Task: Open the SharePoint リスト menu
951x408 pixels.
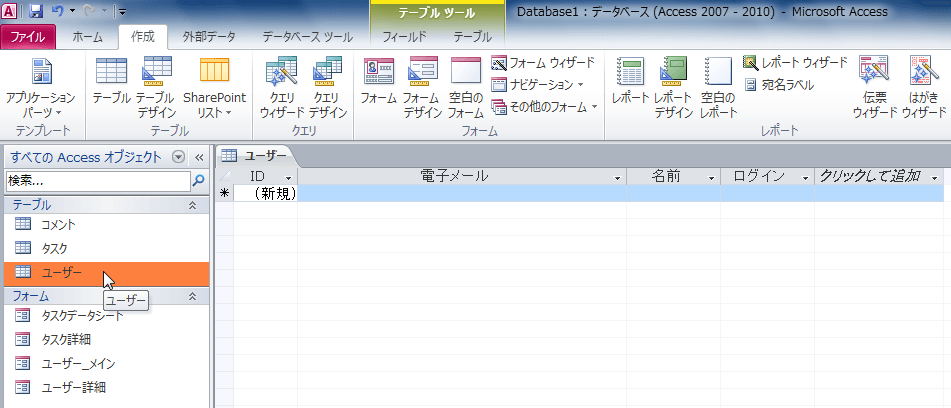Action: coord(215,88)
